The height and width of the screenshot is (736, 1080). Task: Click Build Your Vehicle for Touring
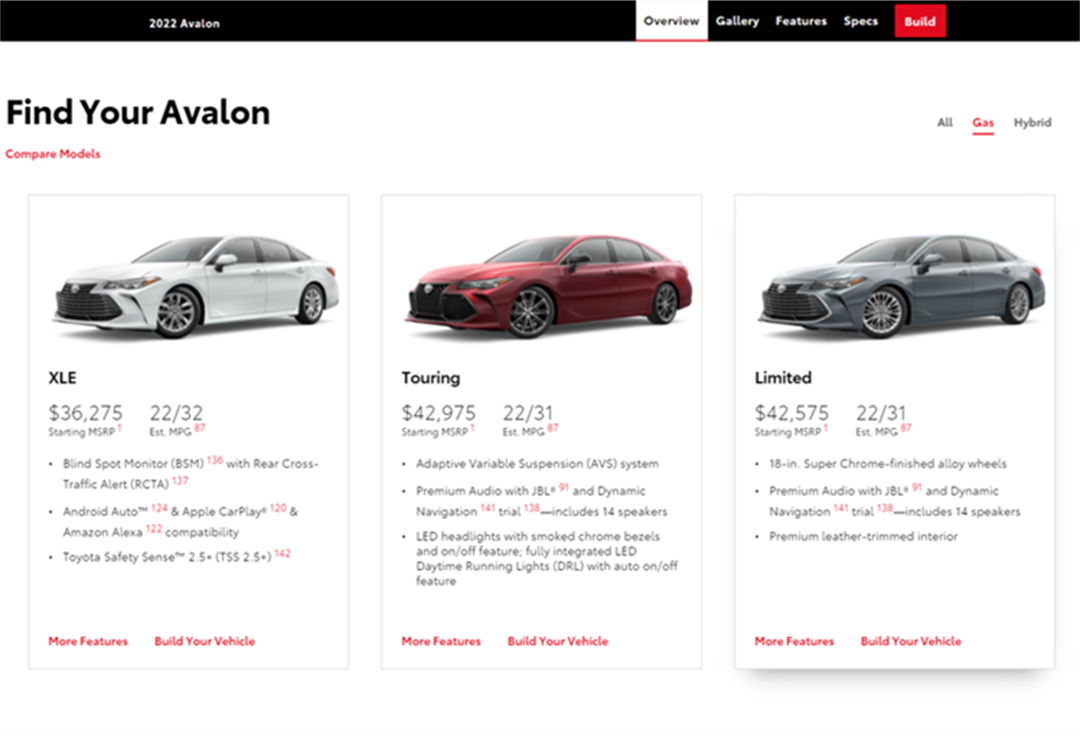click(x=557, y=641)
